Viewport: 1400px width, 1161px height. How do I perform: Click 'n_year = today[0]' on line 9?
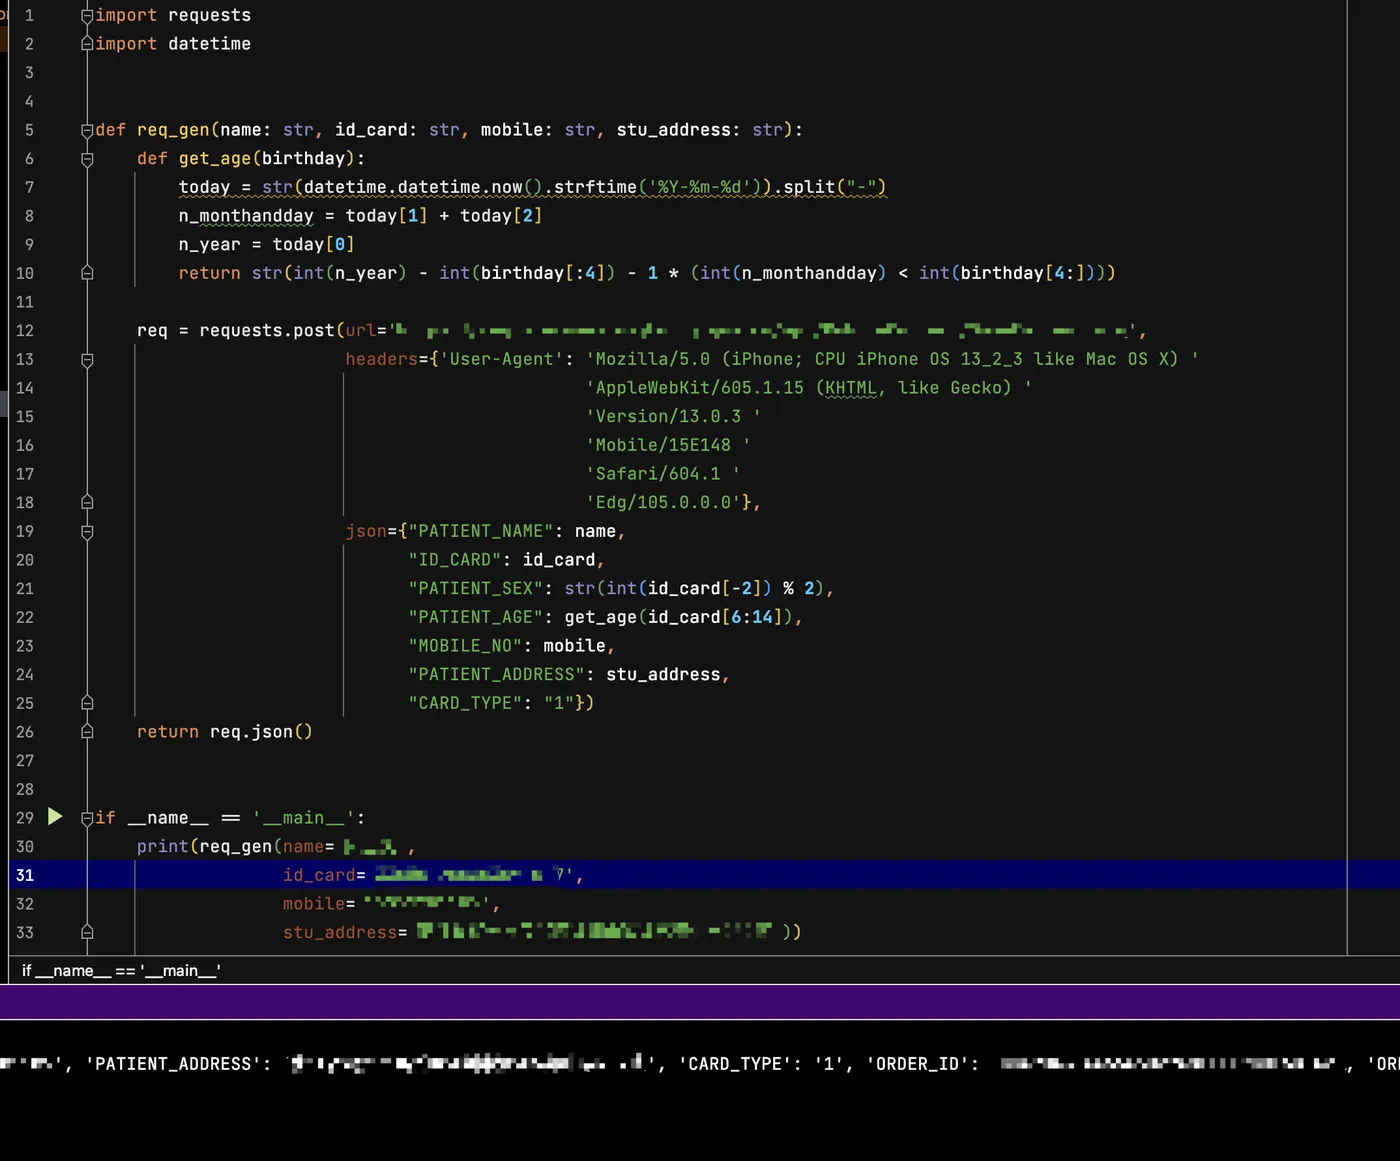267,245
